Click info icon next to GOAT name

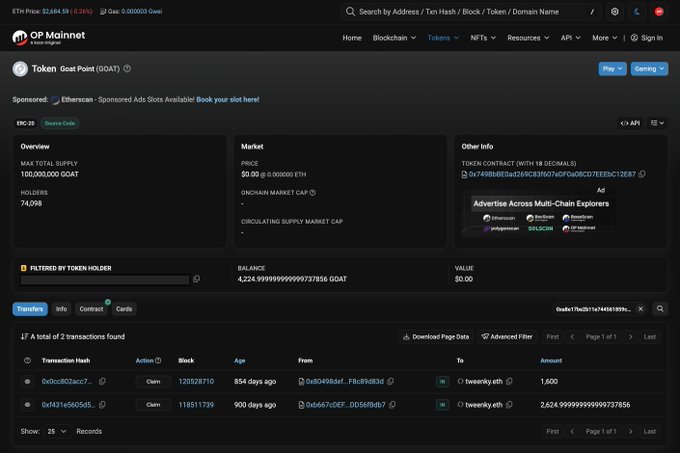[x=127, y=68]
